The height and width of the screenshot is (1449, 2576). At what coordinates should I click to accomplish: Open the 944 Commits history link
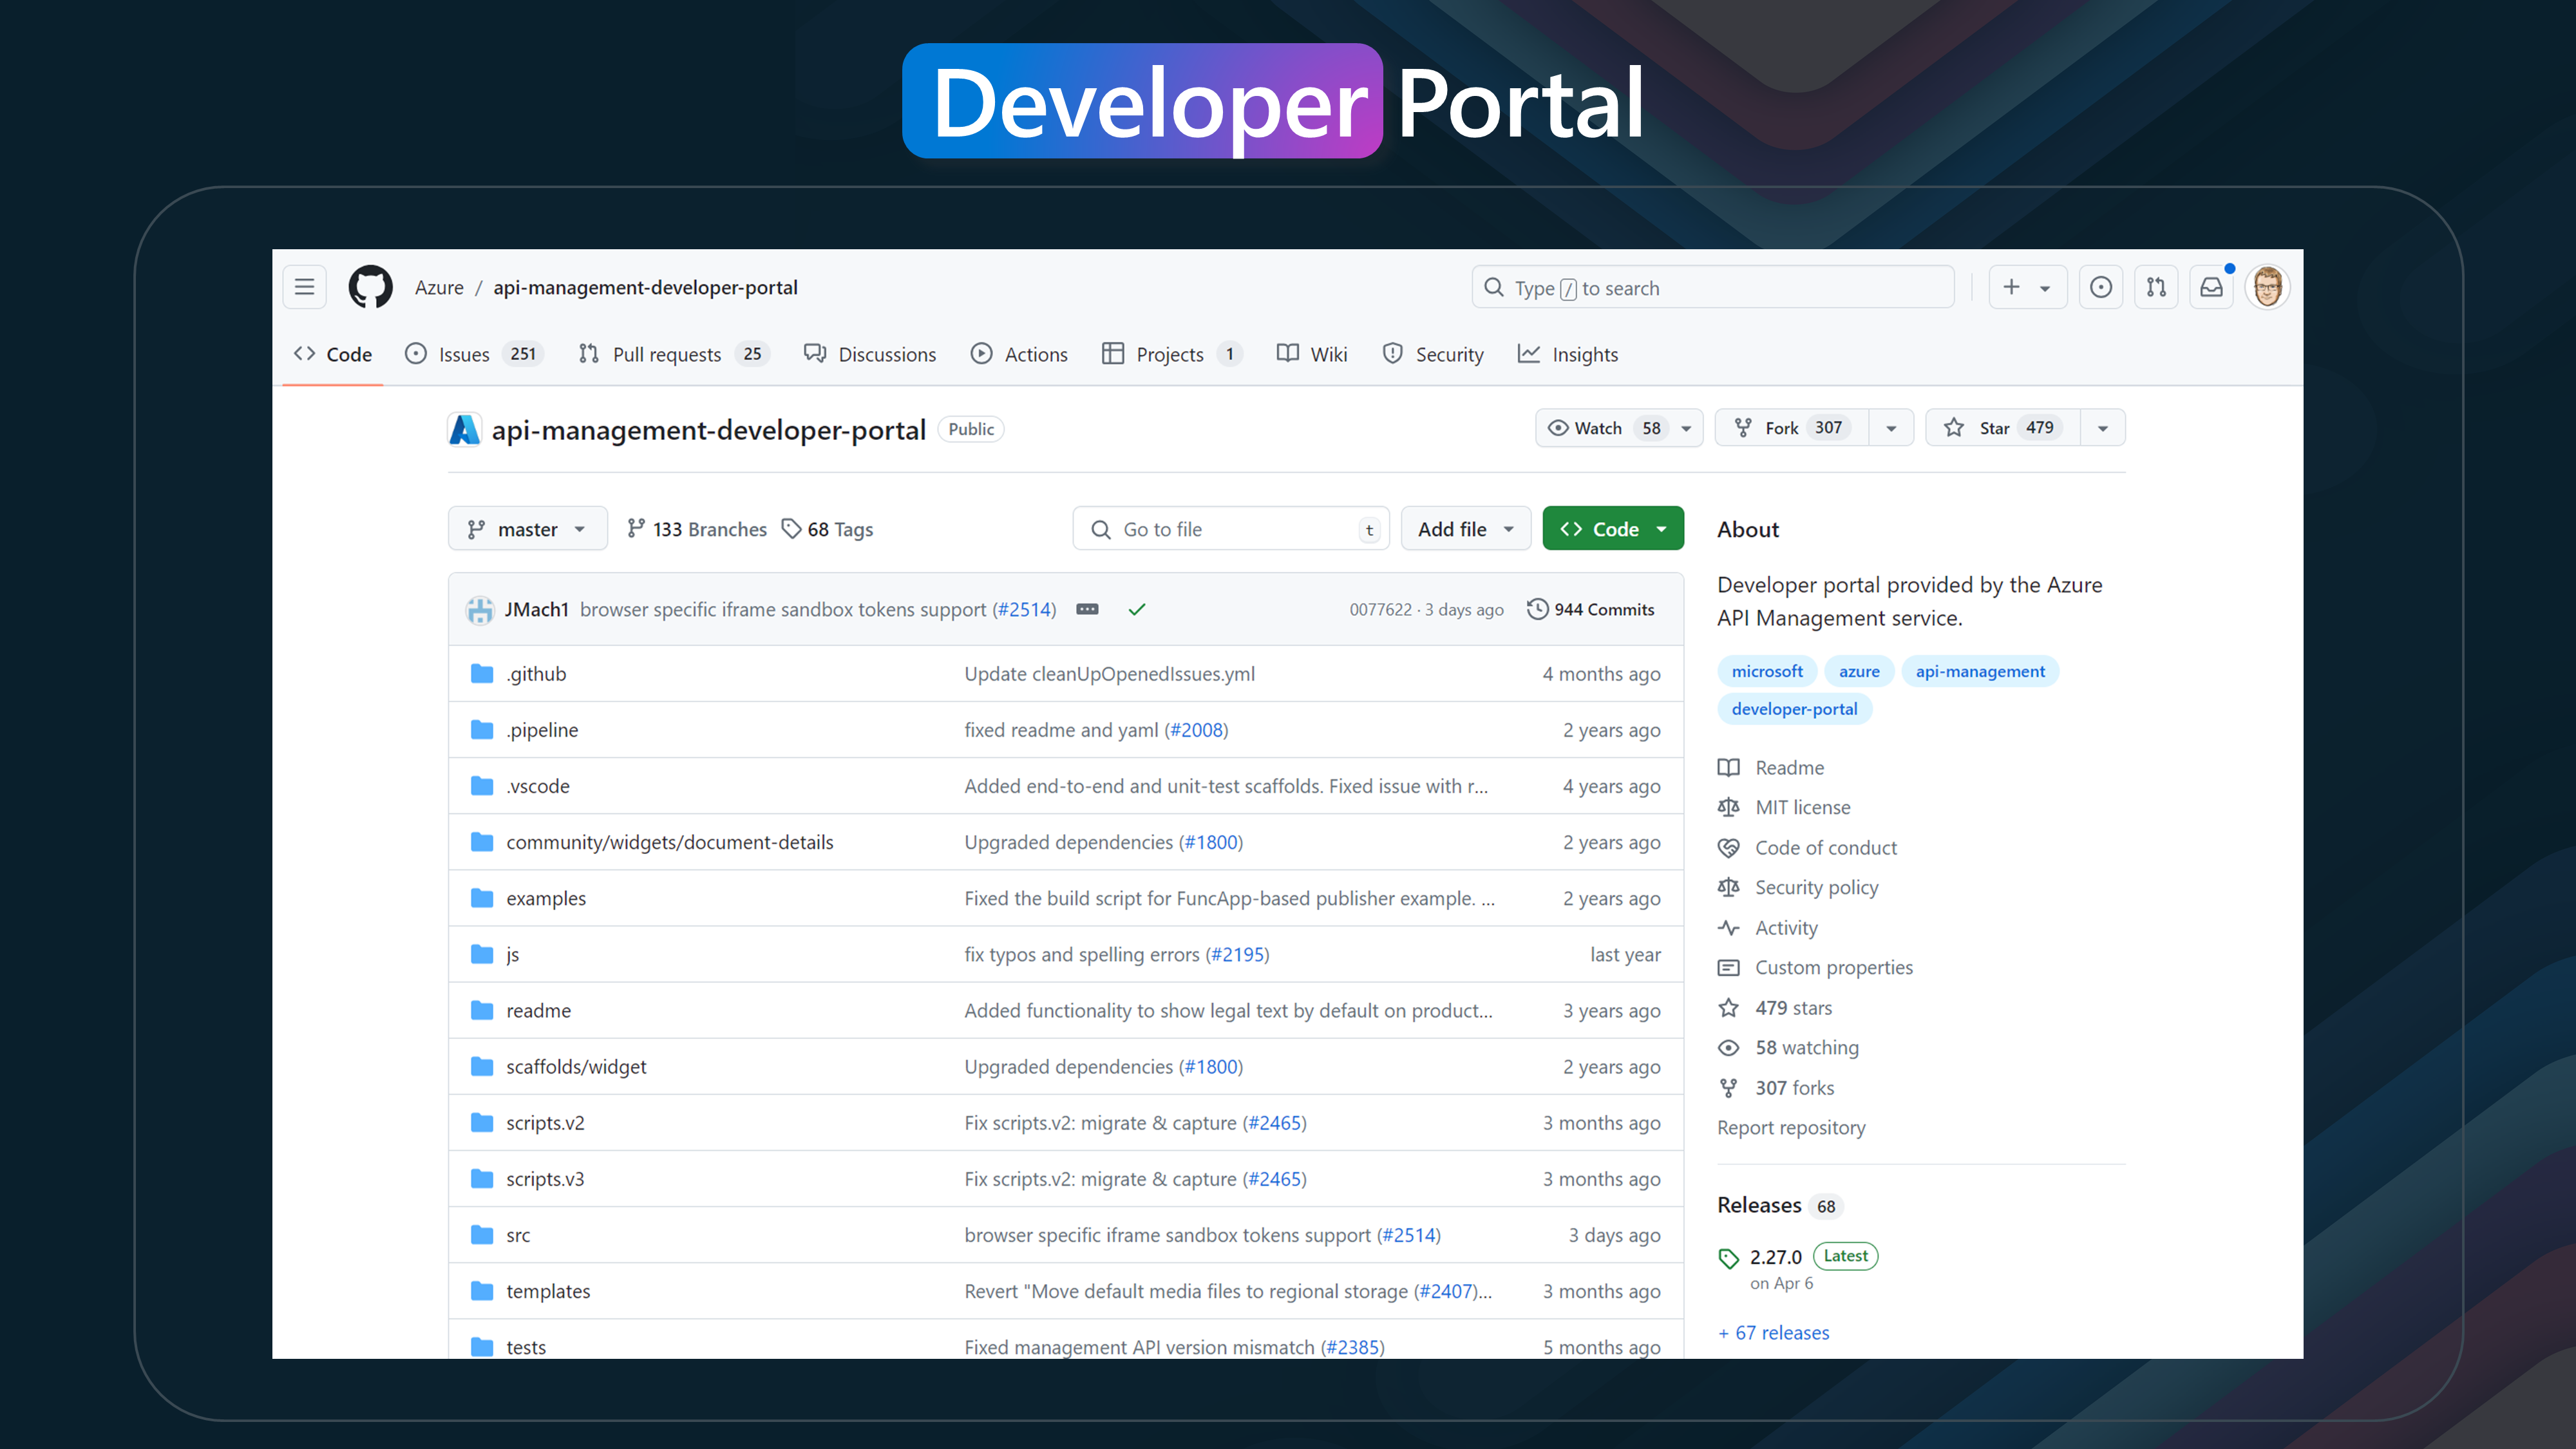pyautogui.click(x=1591, y=610)
